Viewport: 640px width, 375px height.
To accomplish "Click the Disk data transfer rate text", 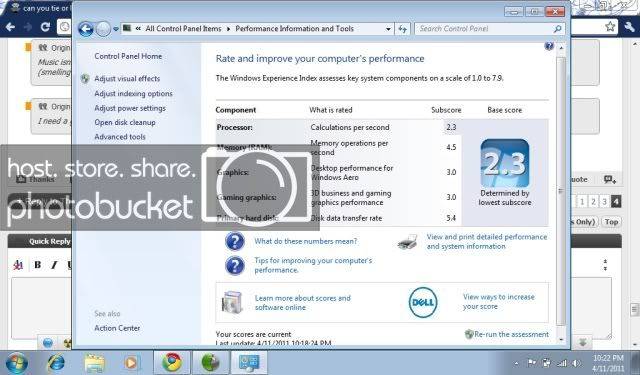I will (x=346, y=218).
